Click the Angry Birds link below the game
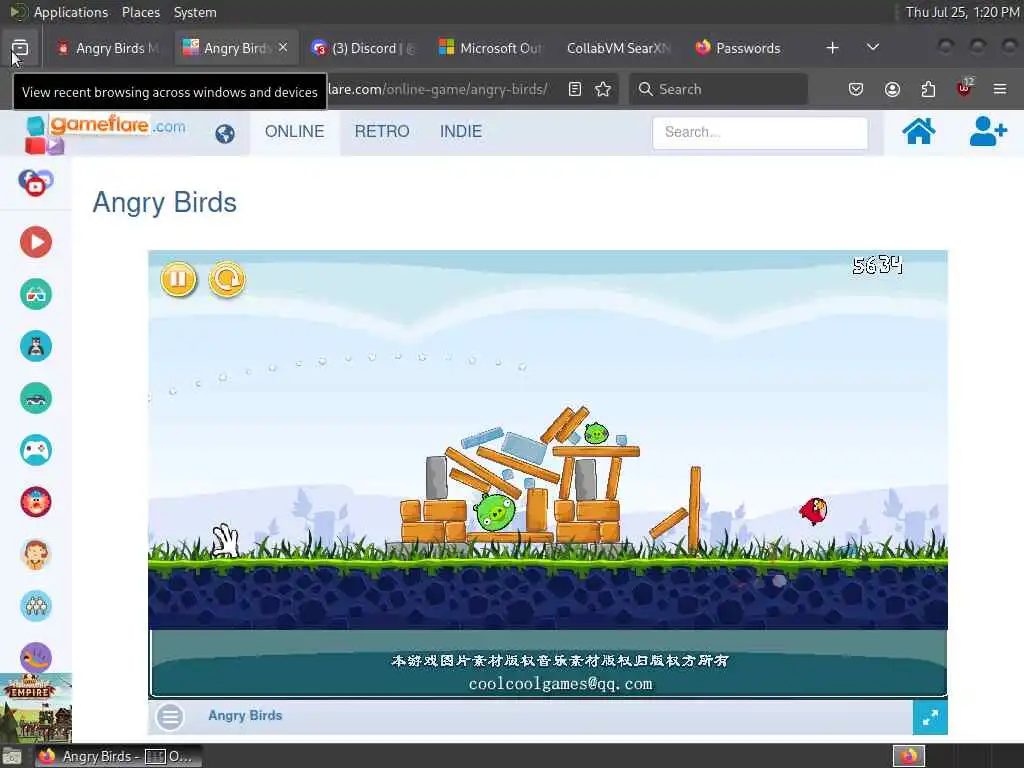This screenshot has height=768, width=1024. (245, 716)
